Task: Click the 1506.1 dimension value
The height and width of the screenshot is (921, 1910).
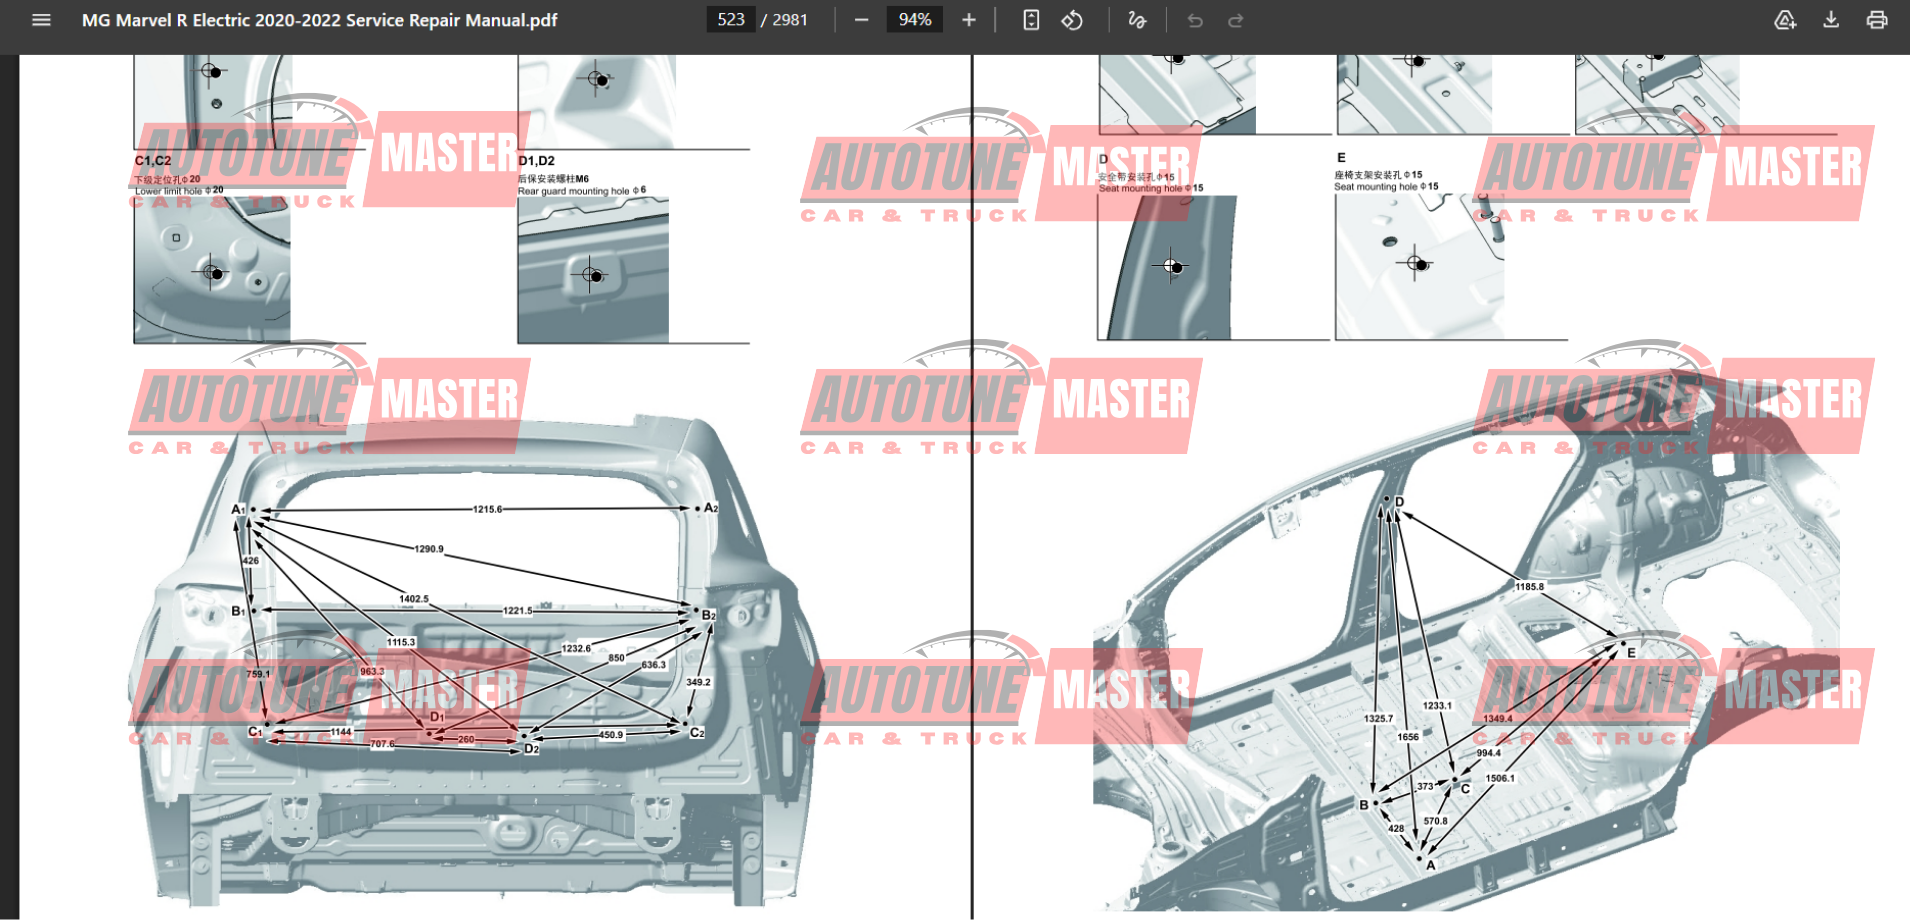Action: [1500, 778]
